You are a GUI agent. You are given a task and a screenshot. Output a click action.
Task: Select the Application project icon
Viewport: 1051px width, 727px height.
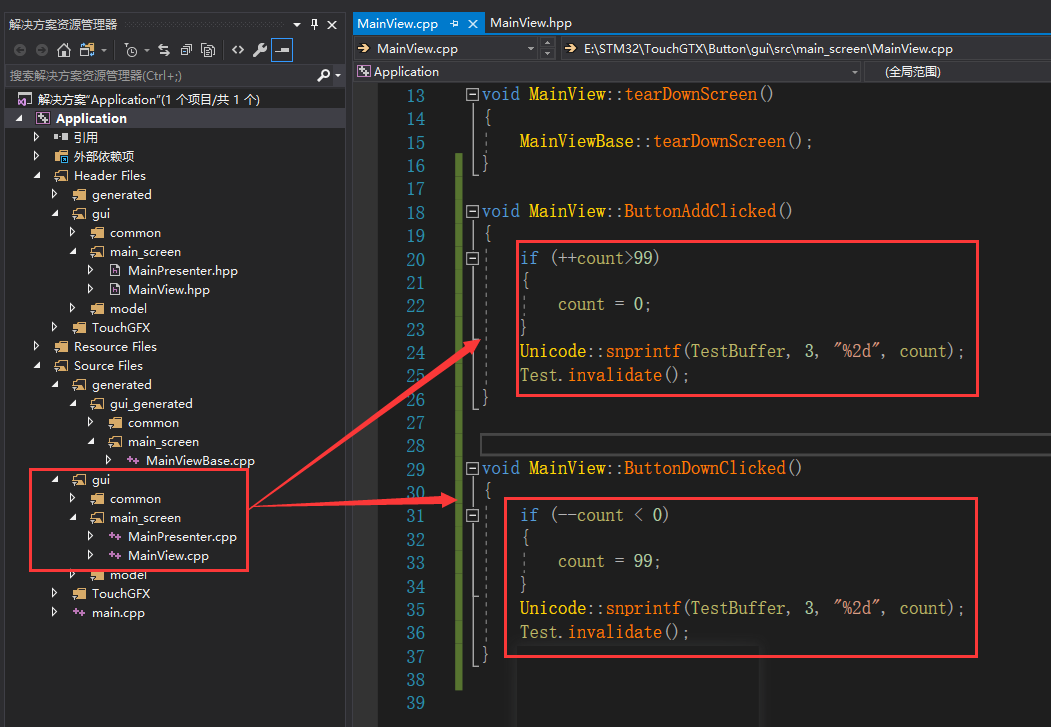coord(43,119)
